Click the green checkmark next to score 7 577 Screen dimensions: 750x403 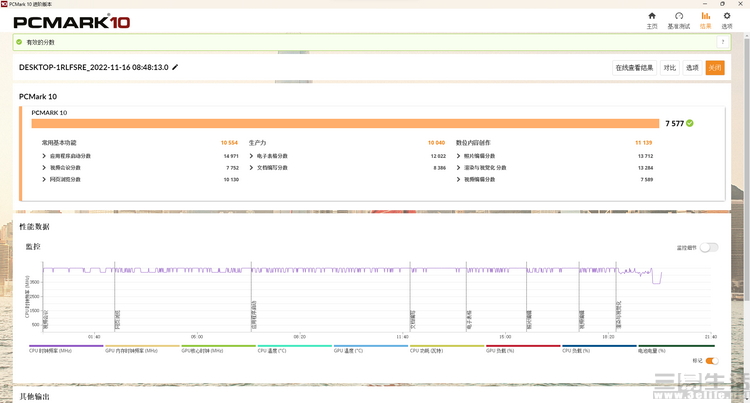click(690, 123)
